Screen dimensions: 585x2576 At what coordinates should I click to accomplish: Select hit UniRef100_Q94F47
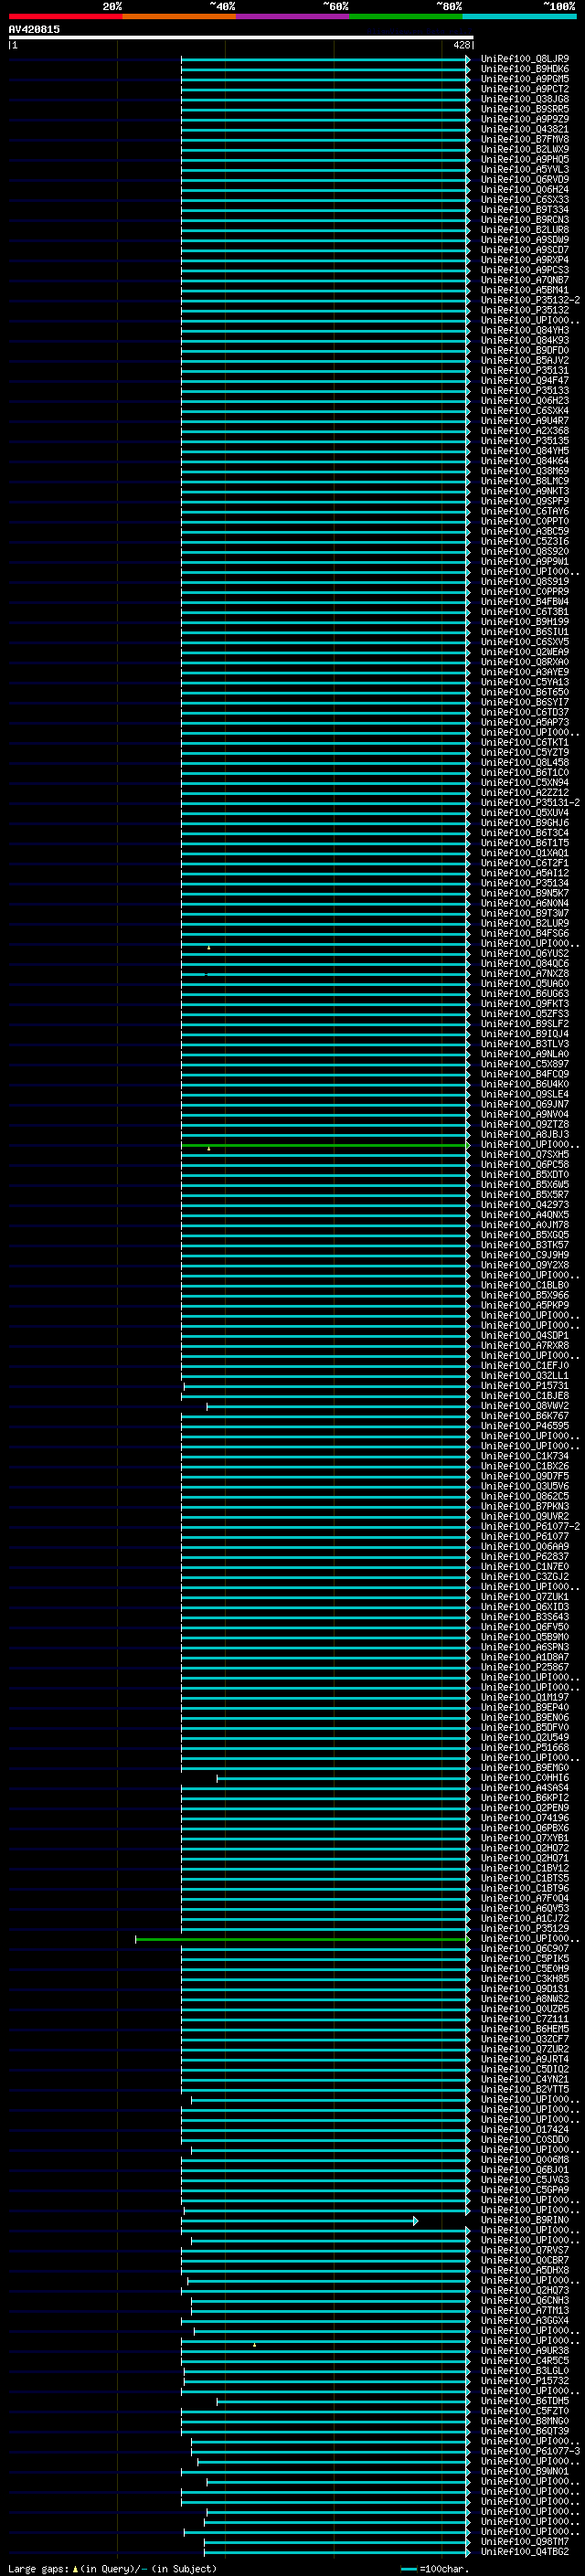click(x=525, y=380)
